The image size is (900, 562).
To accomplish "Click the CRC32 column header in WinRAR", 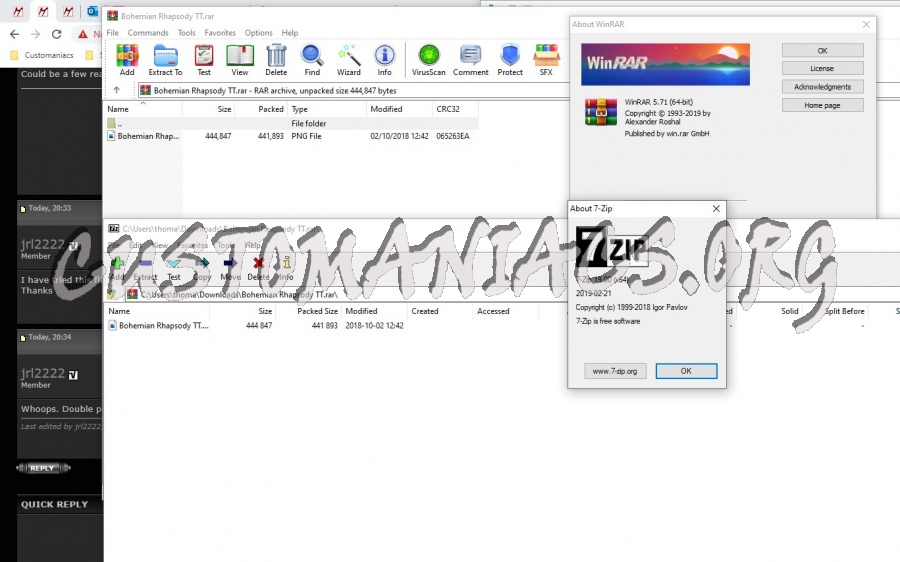I will coord(455,109).
